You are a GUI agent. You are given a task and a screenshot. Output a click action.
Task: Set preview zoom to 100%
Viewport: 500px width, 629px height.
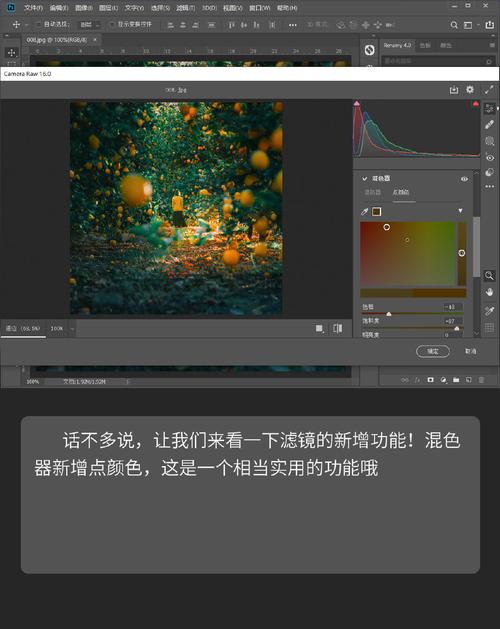click(57, 328)
